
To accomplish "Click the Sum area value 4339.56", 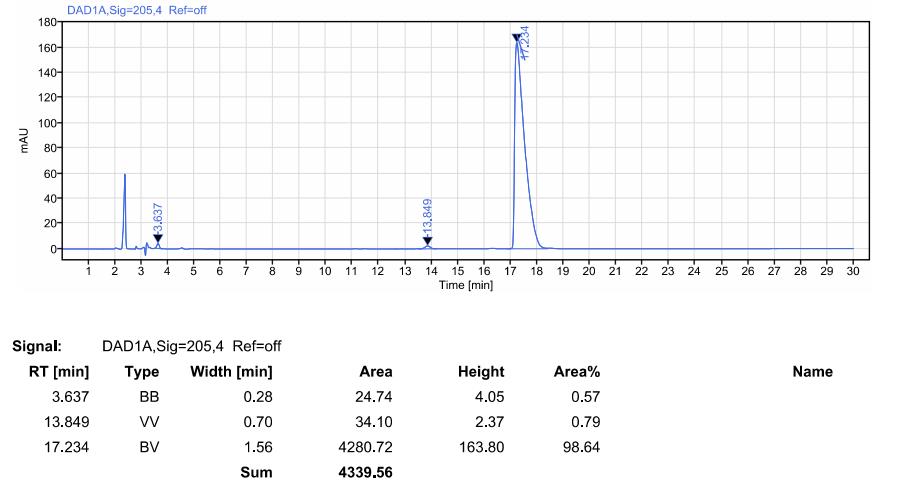I will 364,472.
